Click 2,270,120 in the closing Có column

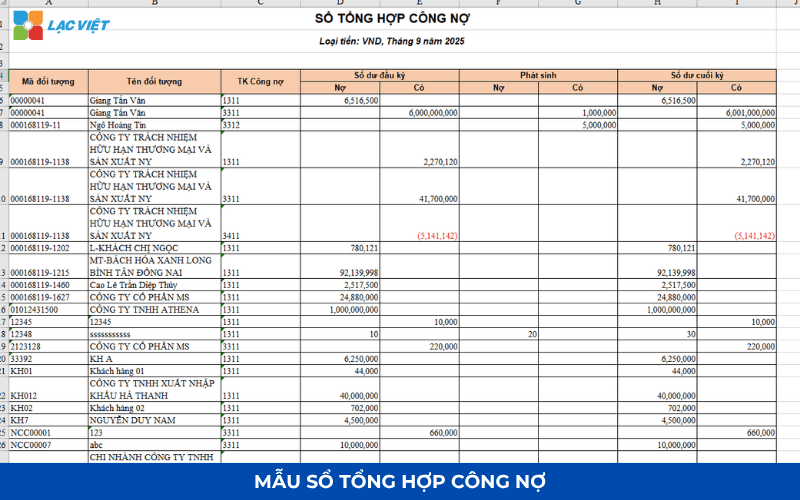point(737,150)
